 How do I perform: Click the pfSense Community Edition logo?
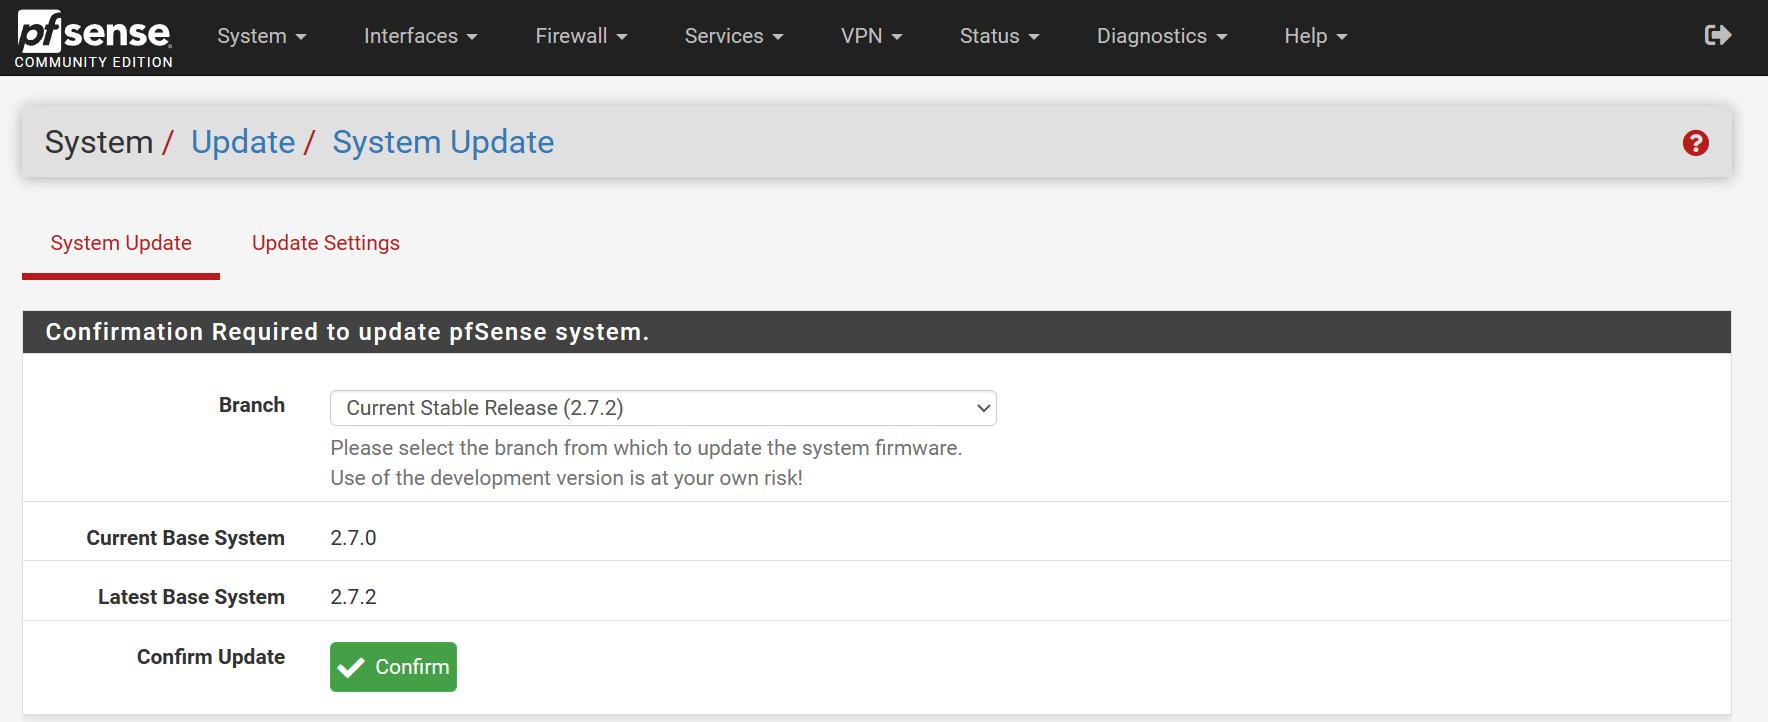[x=94, y=38]
